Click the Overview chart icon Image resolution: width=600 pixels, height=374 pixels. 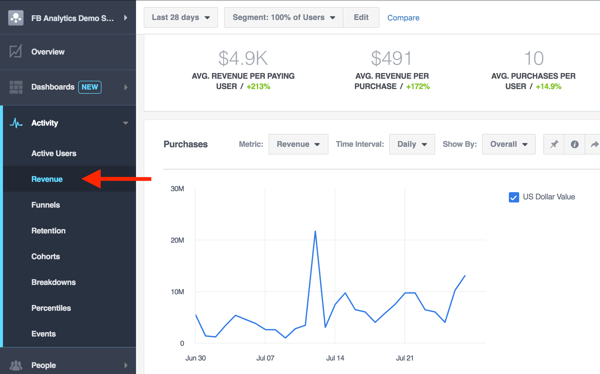(16, 51)
